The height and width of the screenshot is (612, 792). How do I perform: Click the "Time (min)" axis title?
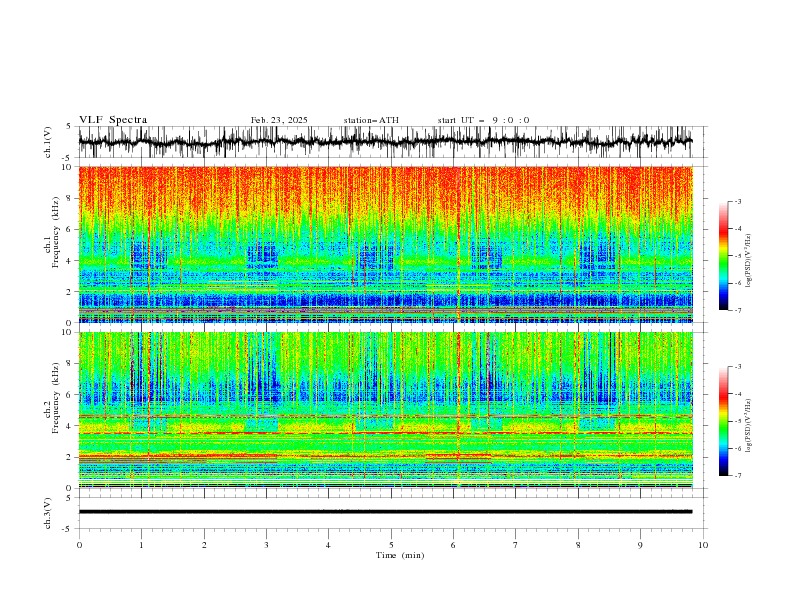coord(400,555)
